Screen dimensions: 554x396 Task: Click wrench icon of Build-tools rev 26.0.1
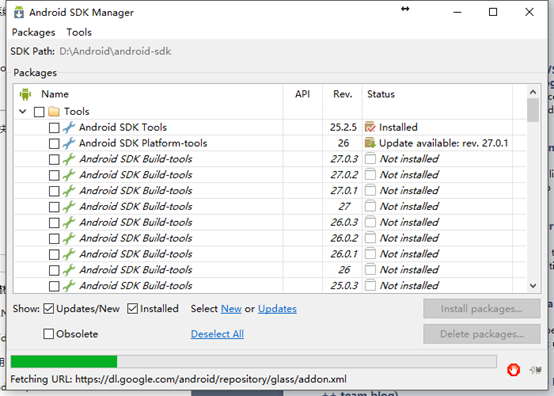69,254
